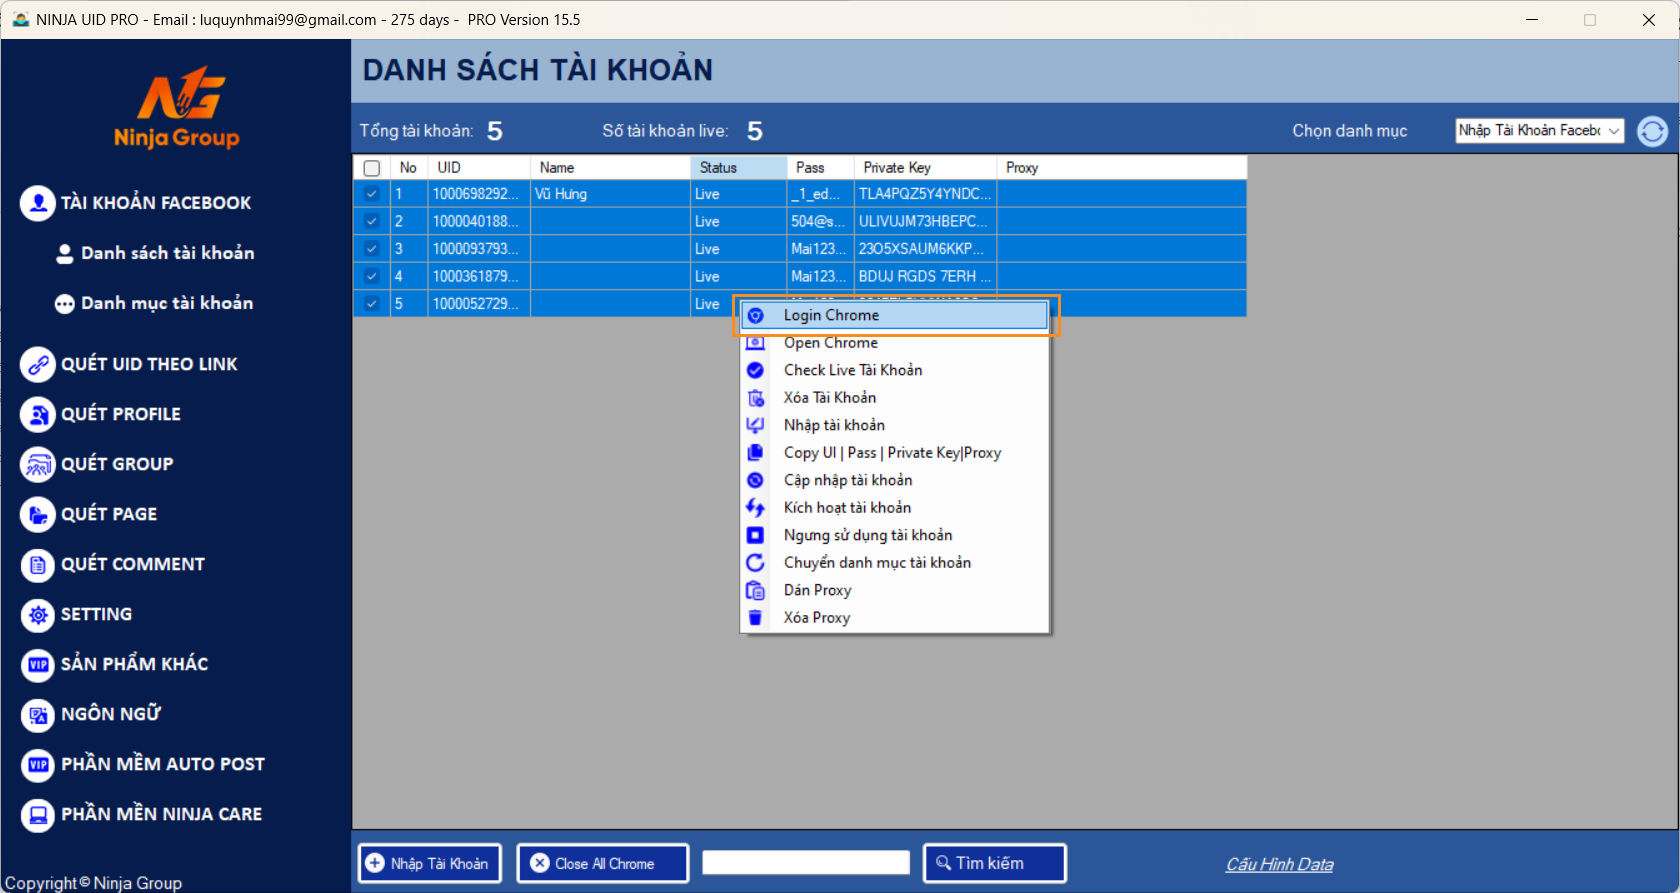
Task: Click the search text field at bottom
Action: pos(806,862)
